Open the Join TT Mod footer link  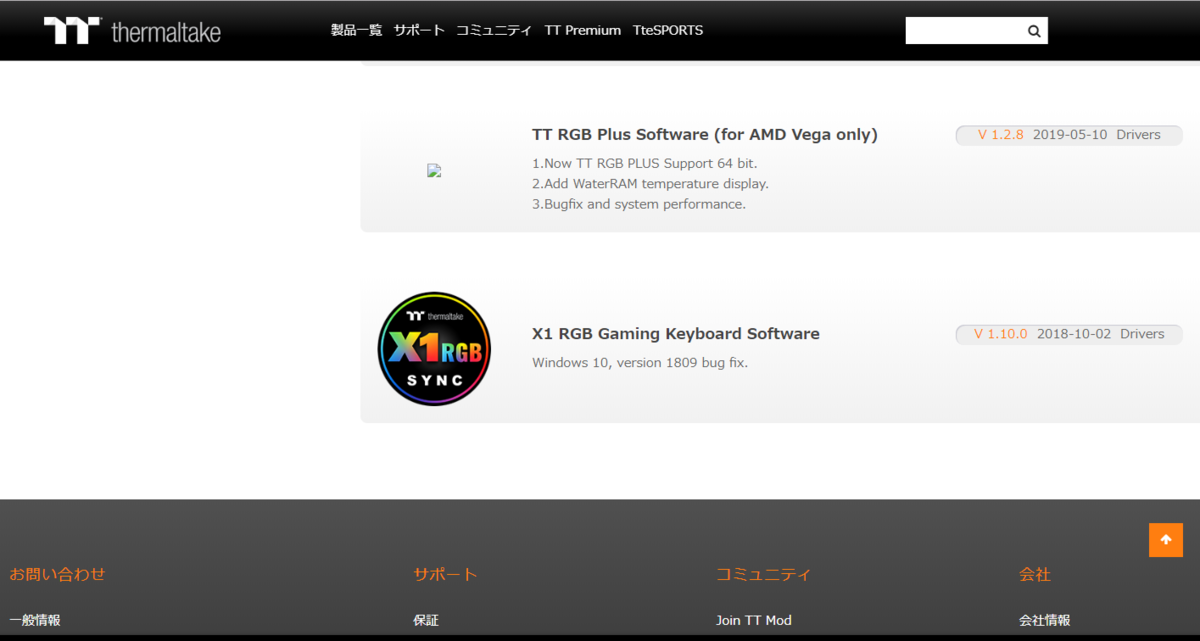coord(754,620)
